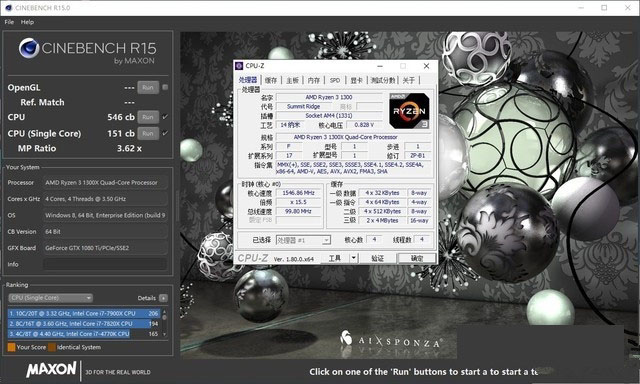Click the ranking list scroll up arrow

(x=164, y=312)
